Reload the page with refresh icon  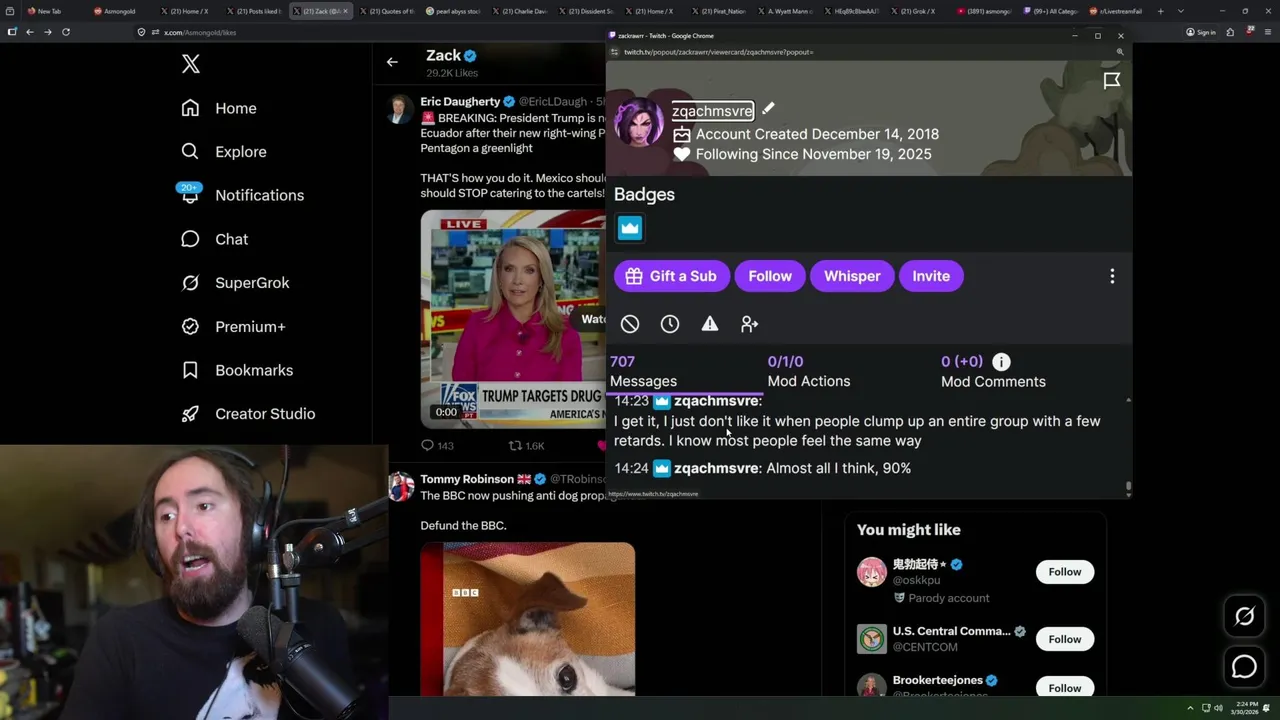point(66,32)
